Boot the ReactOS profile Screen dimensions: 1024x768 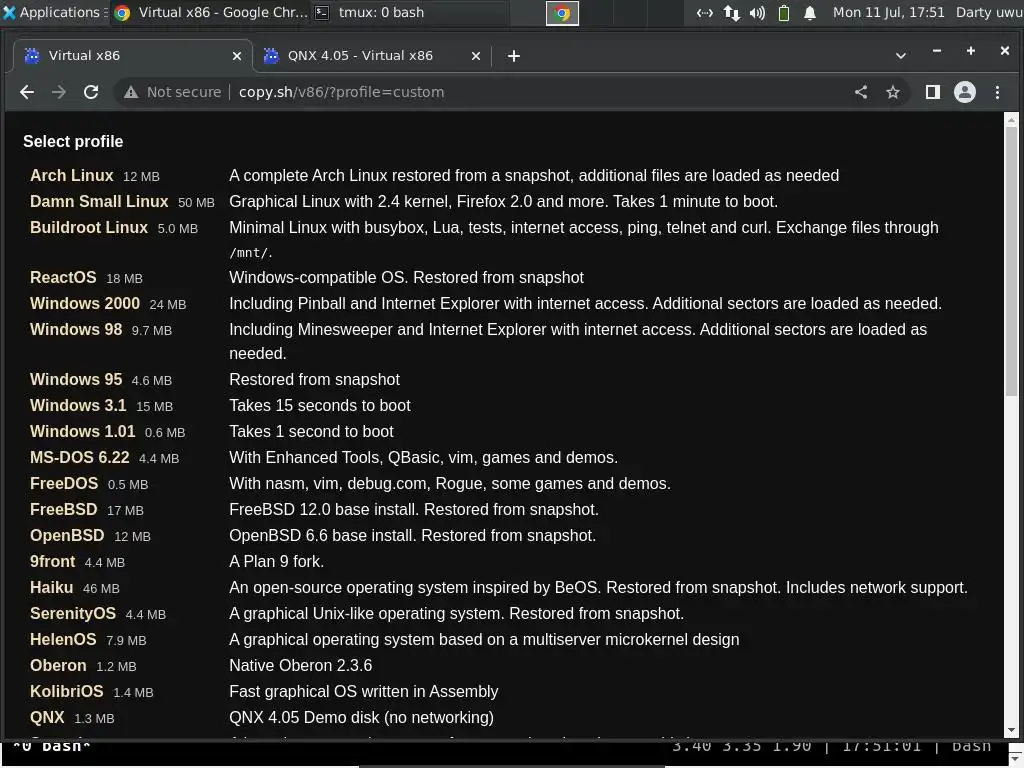63,278
